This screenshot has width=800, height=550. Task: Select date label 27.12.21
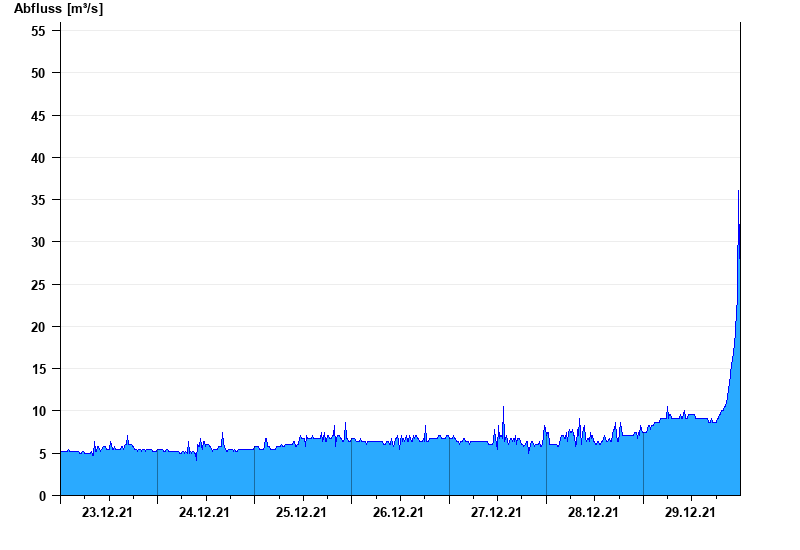tap(496, 512)
